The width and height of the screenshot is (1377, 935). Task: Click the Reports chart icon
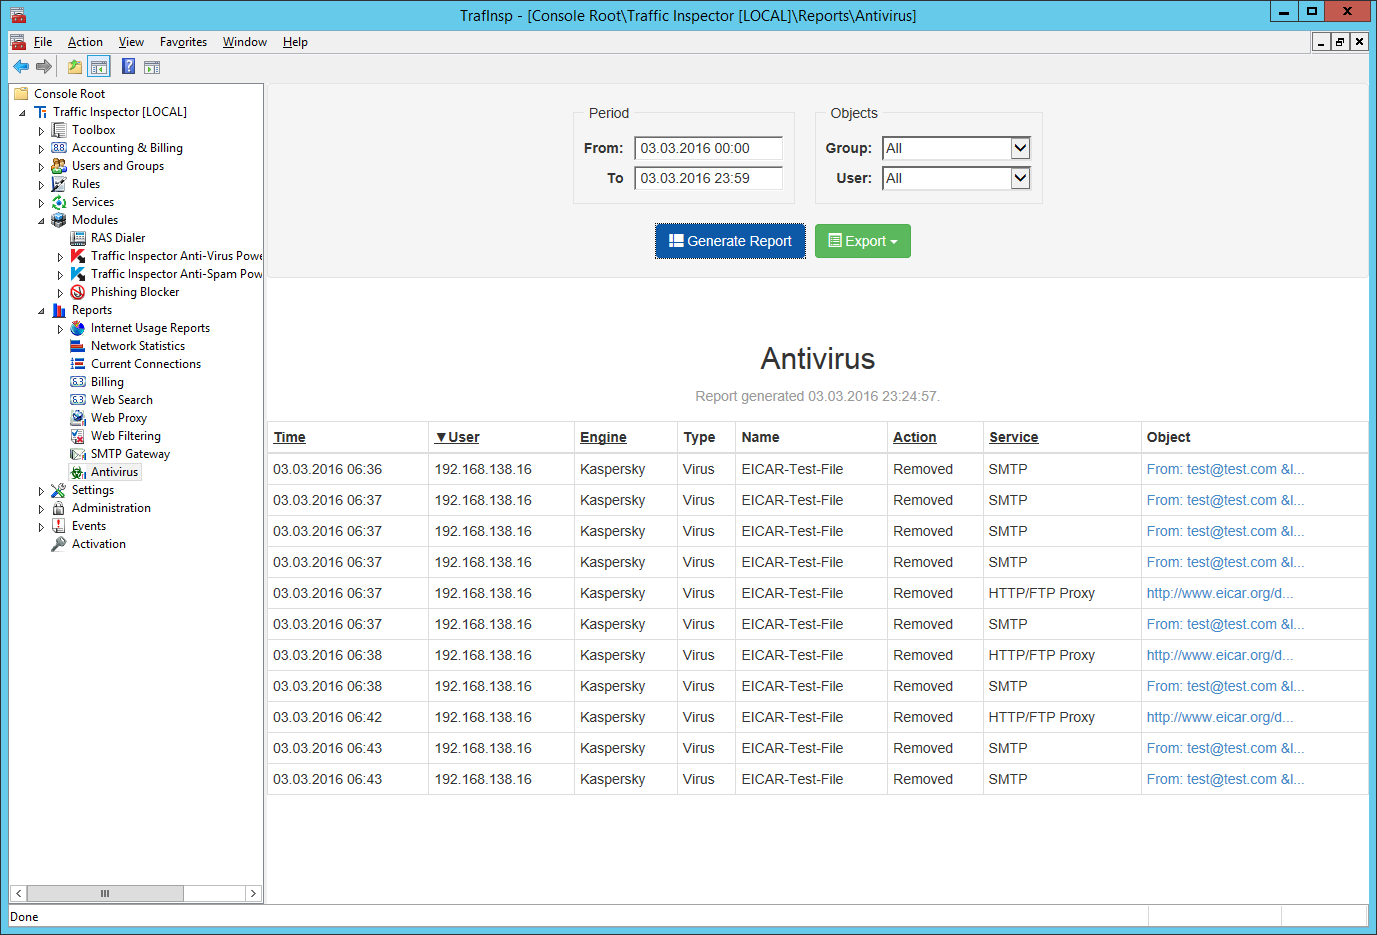point(59,310)
